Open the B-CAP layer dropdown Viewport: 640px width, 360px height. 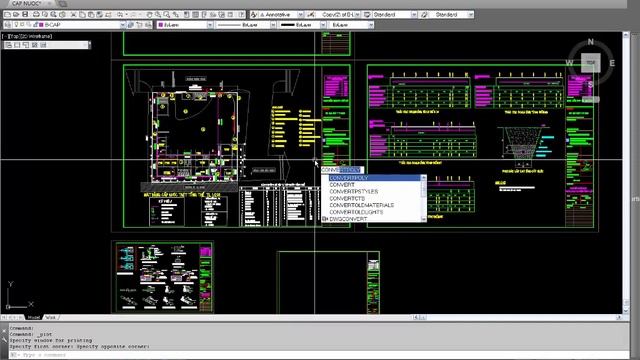coord(122,25)
